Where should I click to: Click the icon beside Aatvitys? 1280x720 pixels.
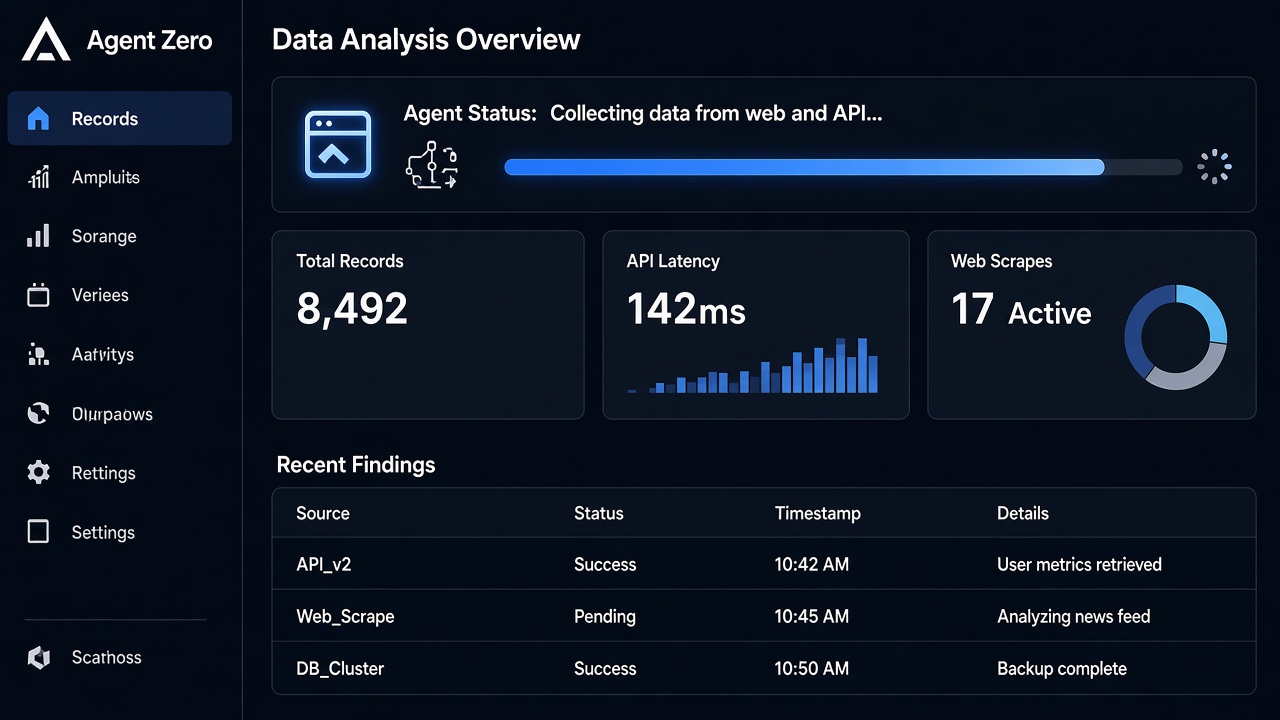(x=38, y=354)
